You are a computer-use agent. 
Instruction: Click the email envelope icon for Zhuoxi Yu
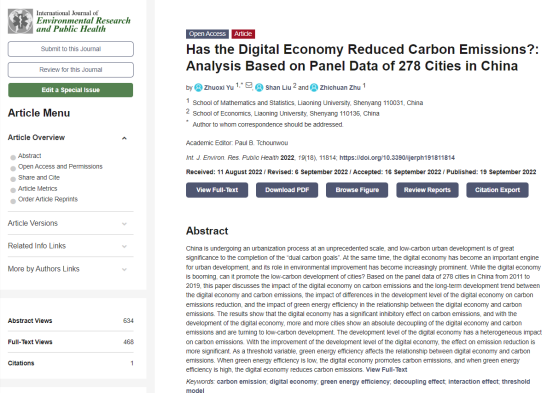point(249,85)
